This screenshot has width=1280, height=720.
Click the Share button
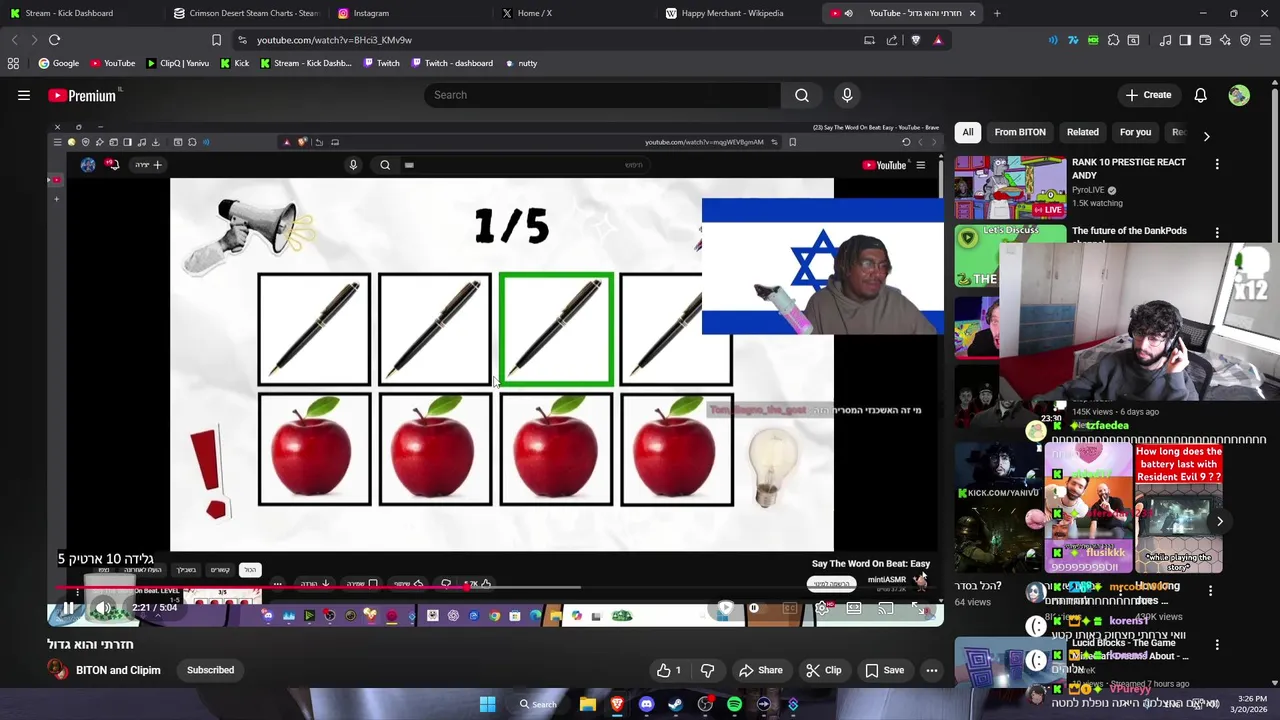point(761,670)
